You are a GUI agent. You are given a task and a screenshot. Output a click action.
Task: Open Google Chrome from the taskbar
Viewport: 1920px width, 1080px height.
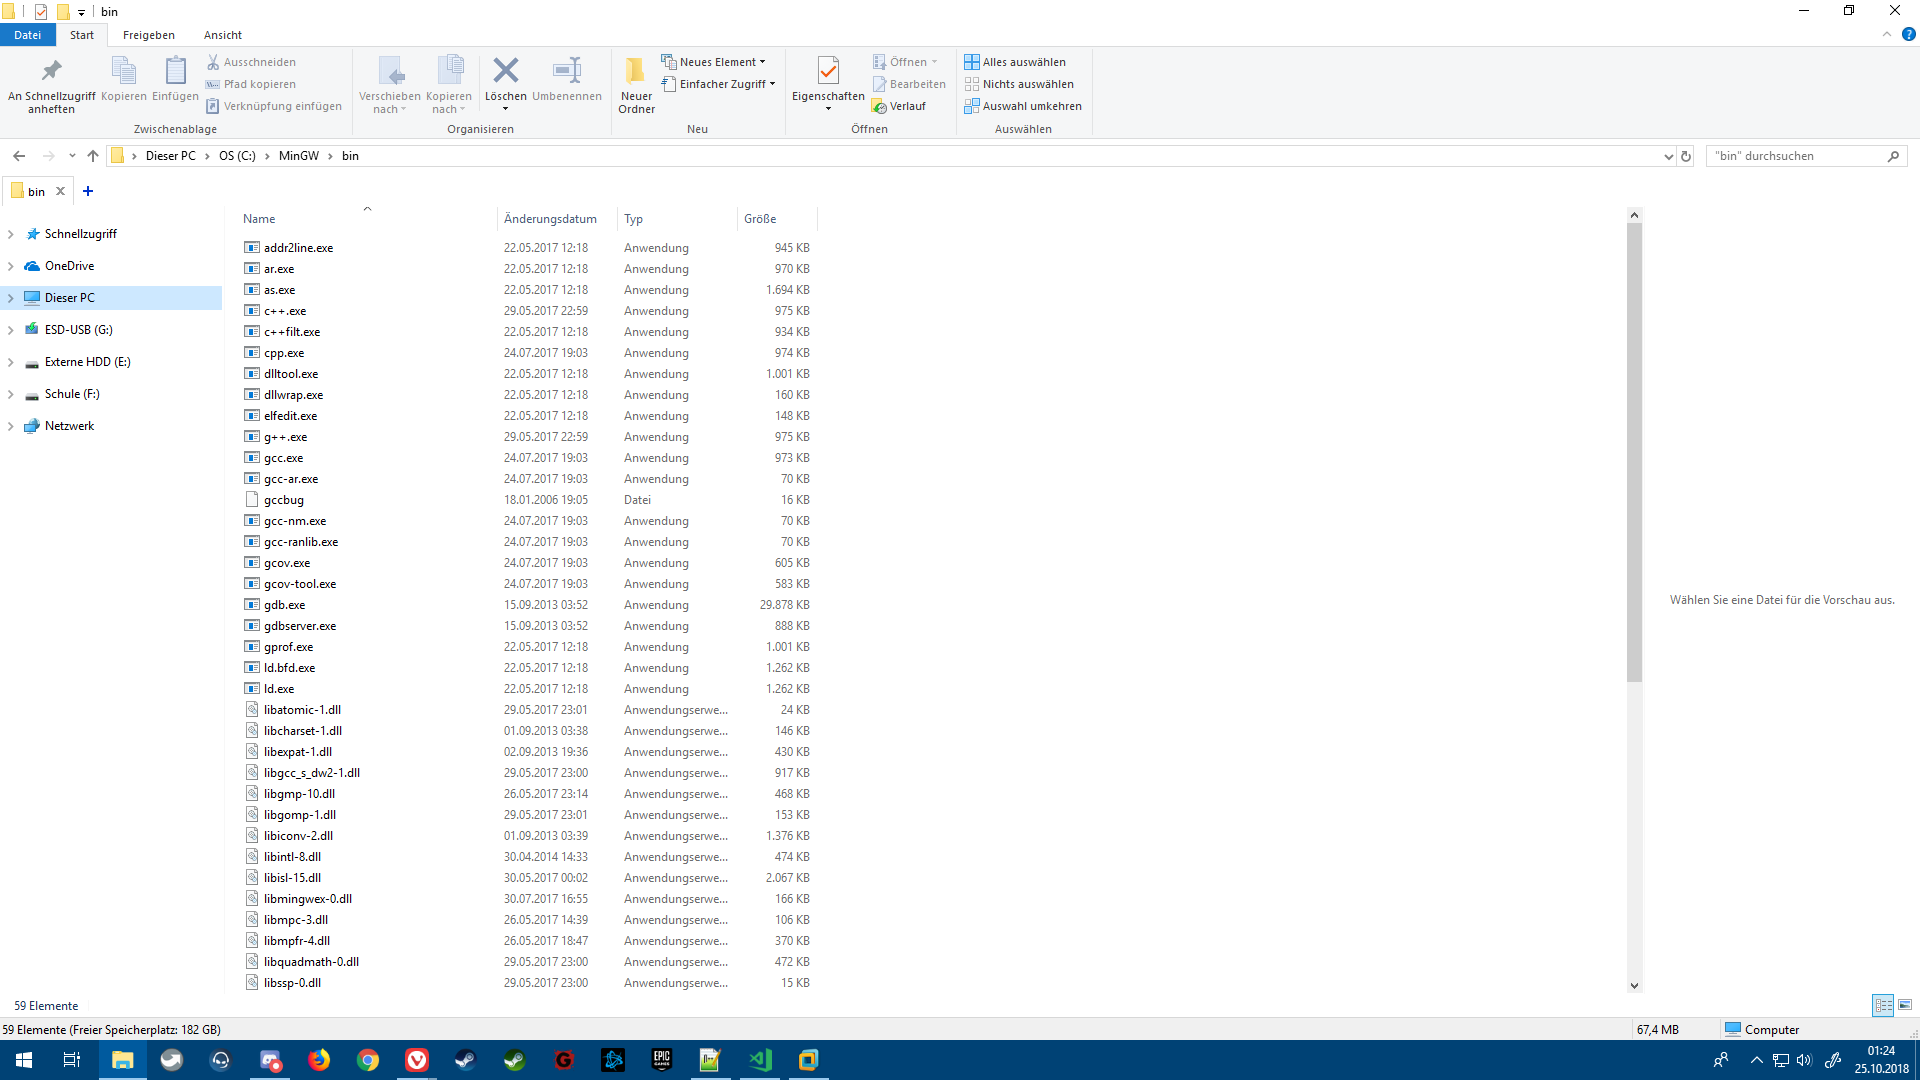(x=368, y=1060)
